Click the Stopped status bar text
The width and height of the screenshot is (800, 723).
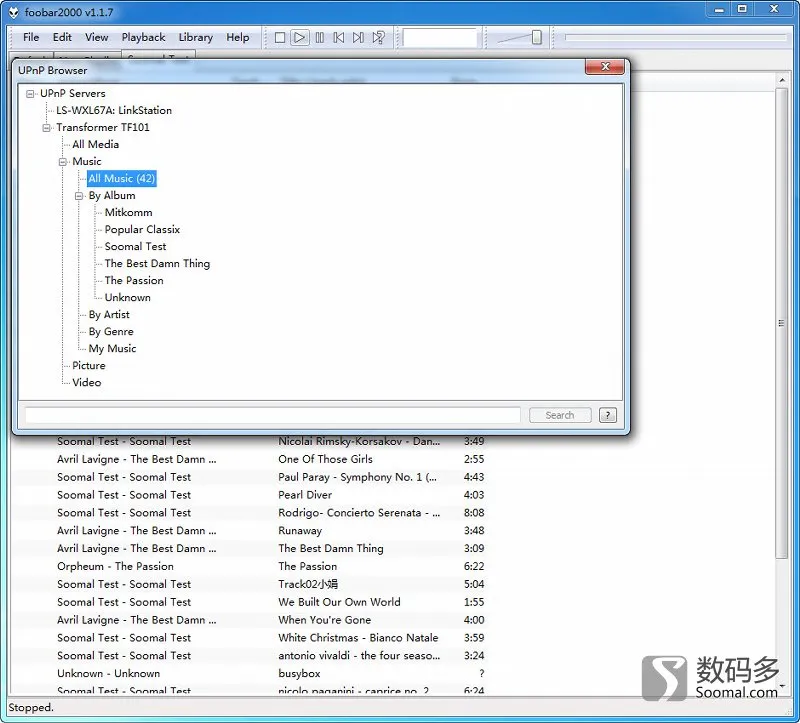pyautogui.click(x=31, y=708)
